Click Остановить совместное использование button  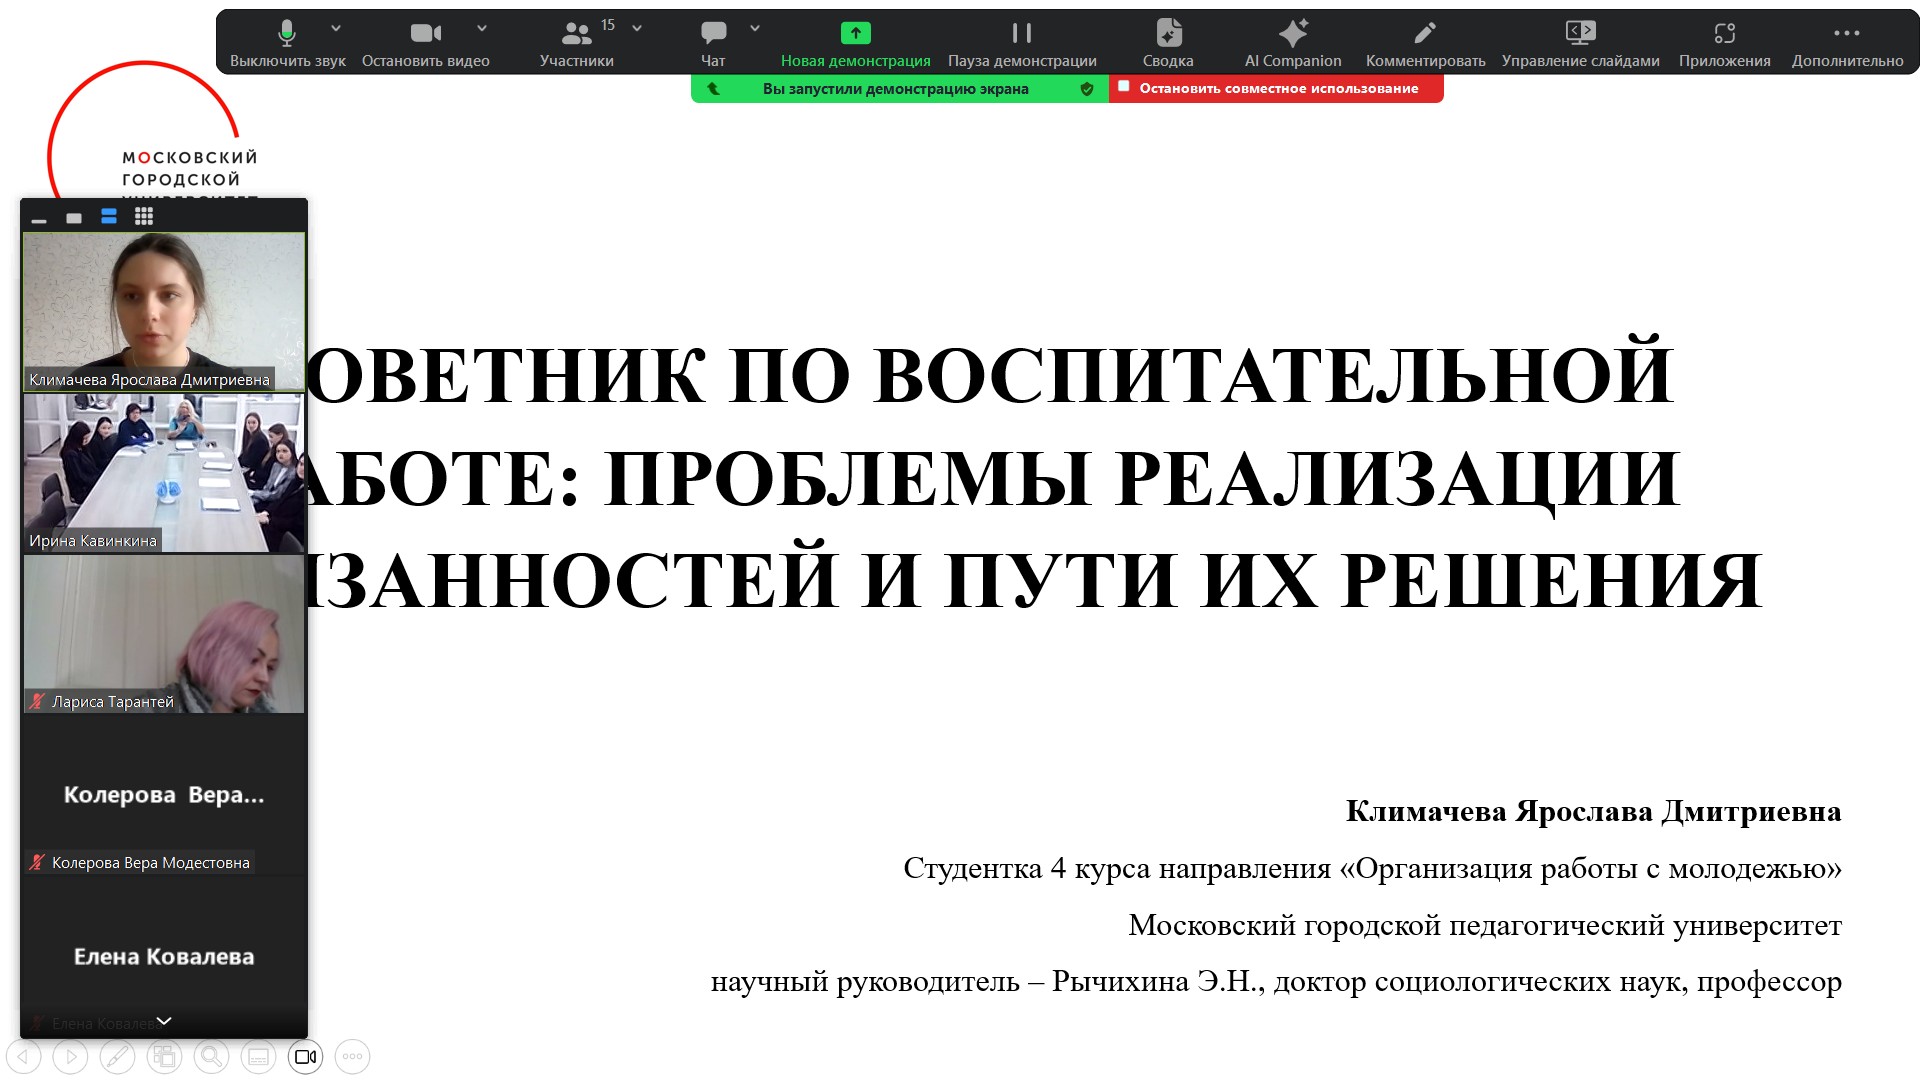click(x=1276, y=89)
